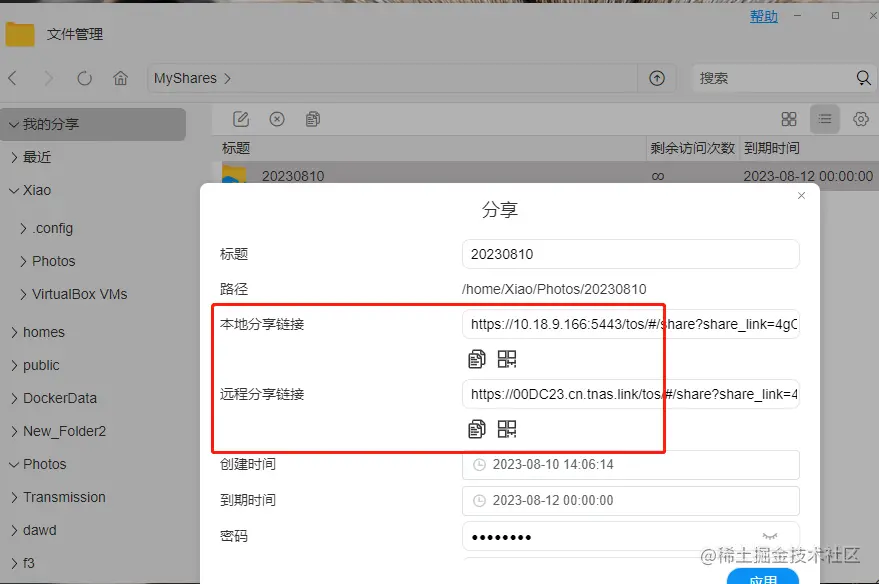The image size is (879, 584).
Task: Expand Photos under Xiao
Action: (x=22, y=261)
